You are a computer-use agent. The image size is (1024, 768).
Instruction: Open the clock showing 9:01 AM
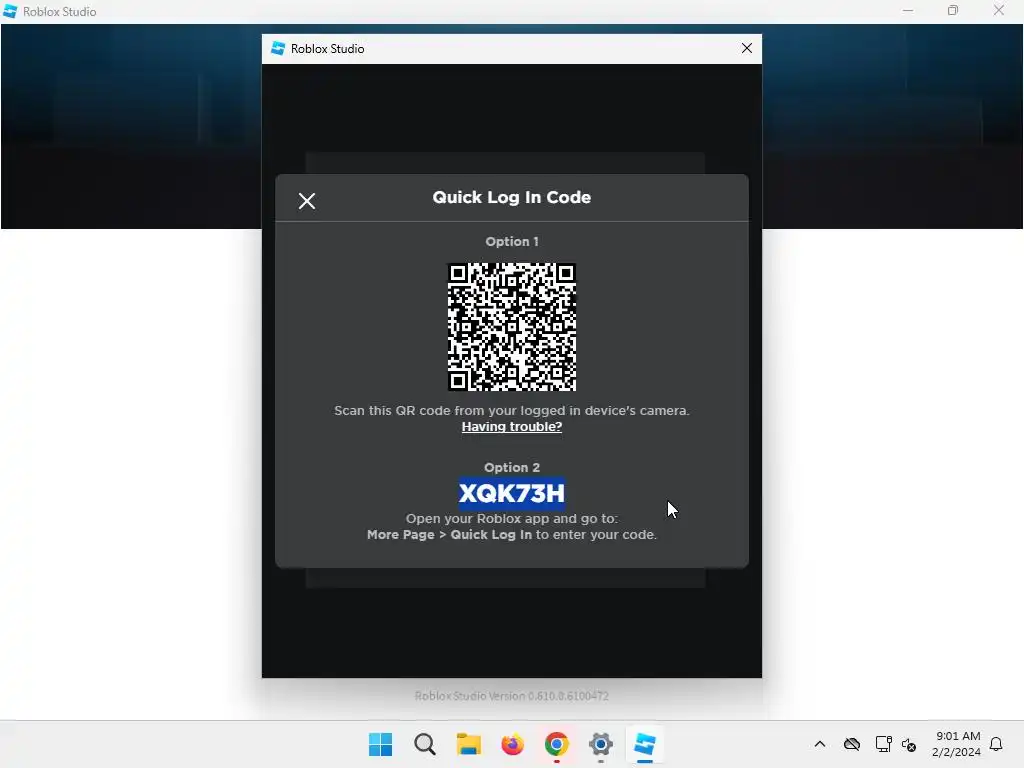click(x=957, y=744)
